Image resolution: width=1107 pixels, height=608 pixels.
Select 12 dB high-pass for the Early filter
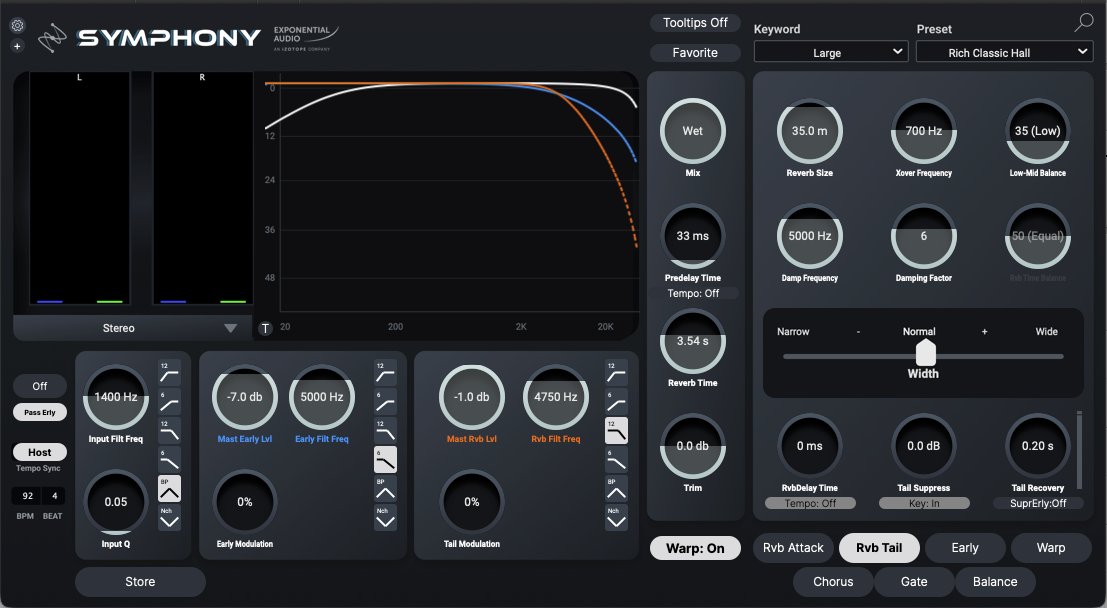tap(385, 373)
